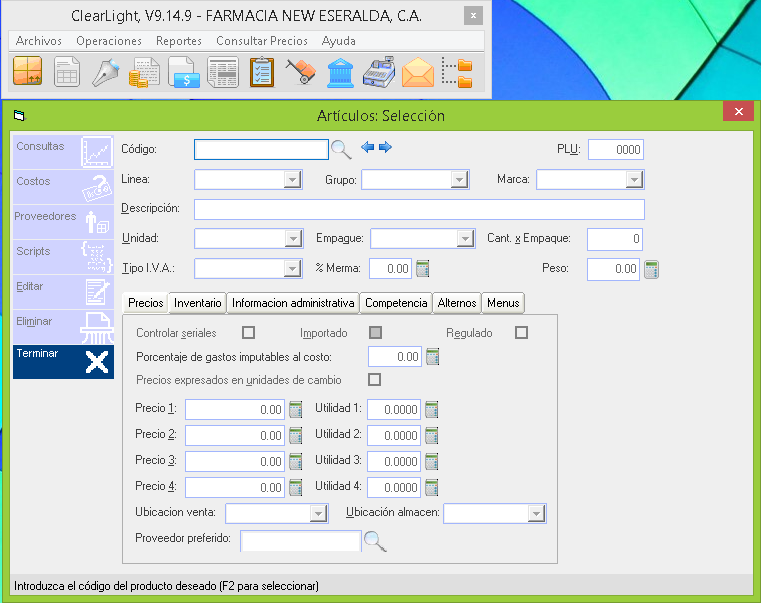Open calculator for Porcentaje de gastos imputables
The height and width of the screenshot is (603, 761).
pyautogui.click(x=432, y=357)
